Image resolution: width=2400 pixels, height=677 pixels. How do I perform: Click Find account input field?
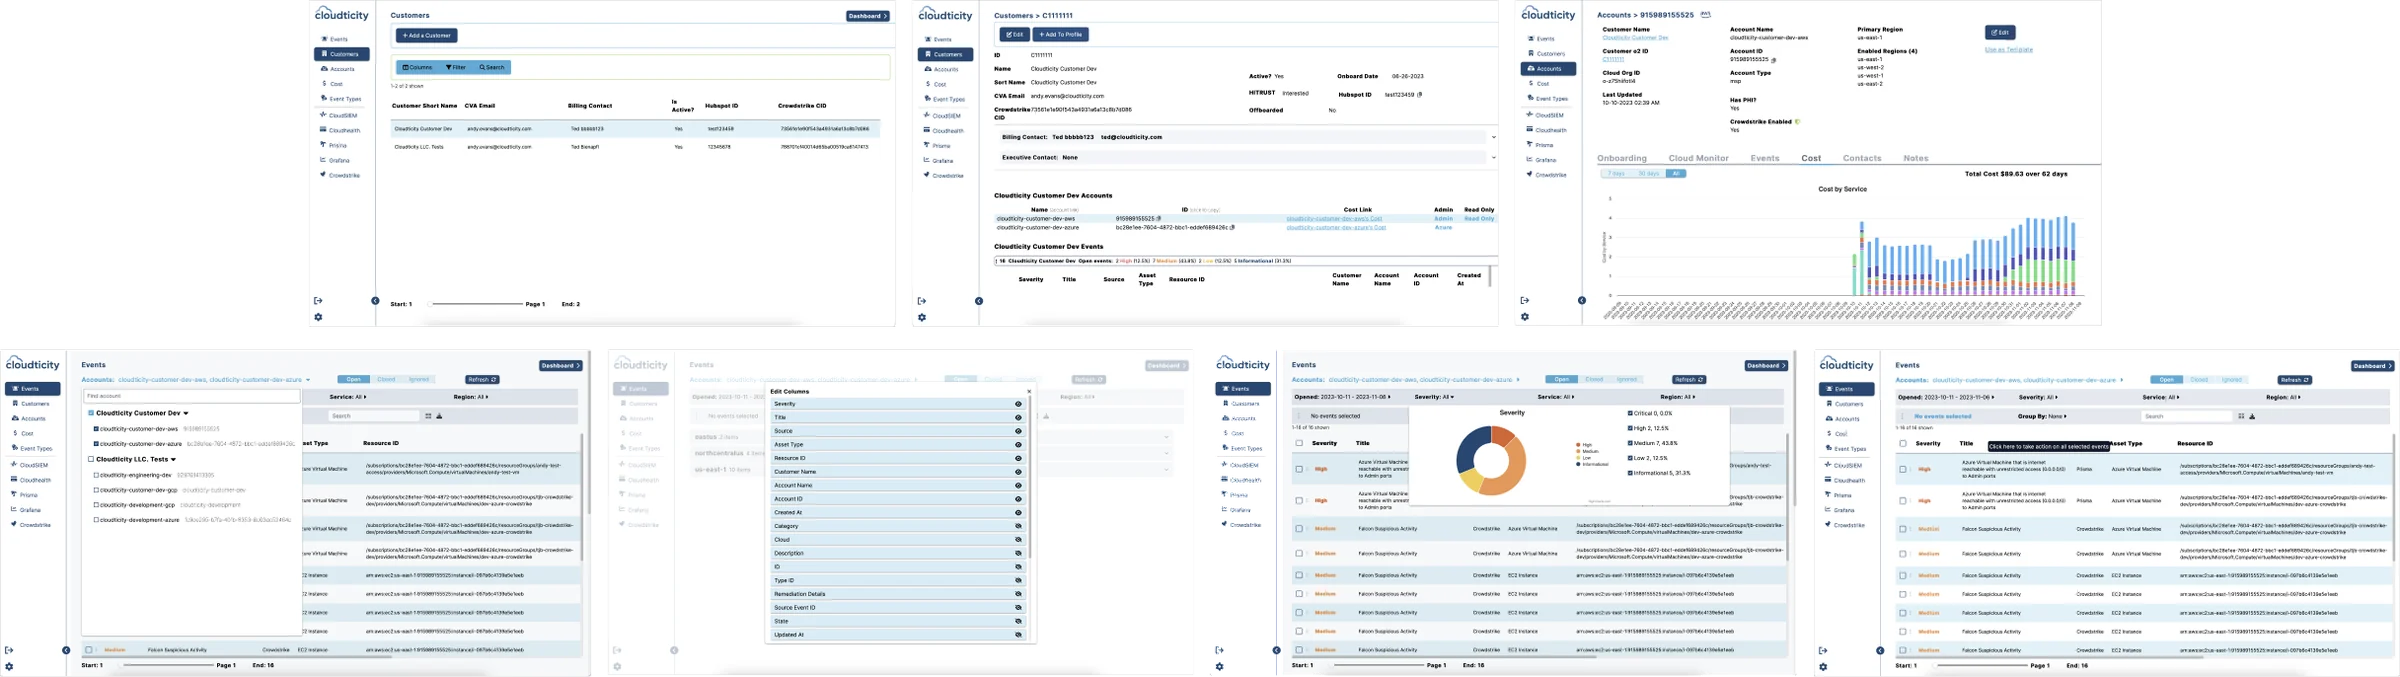pyautogui.click(x=191, y=396)
